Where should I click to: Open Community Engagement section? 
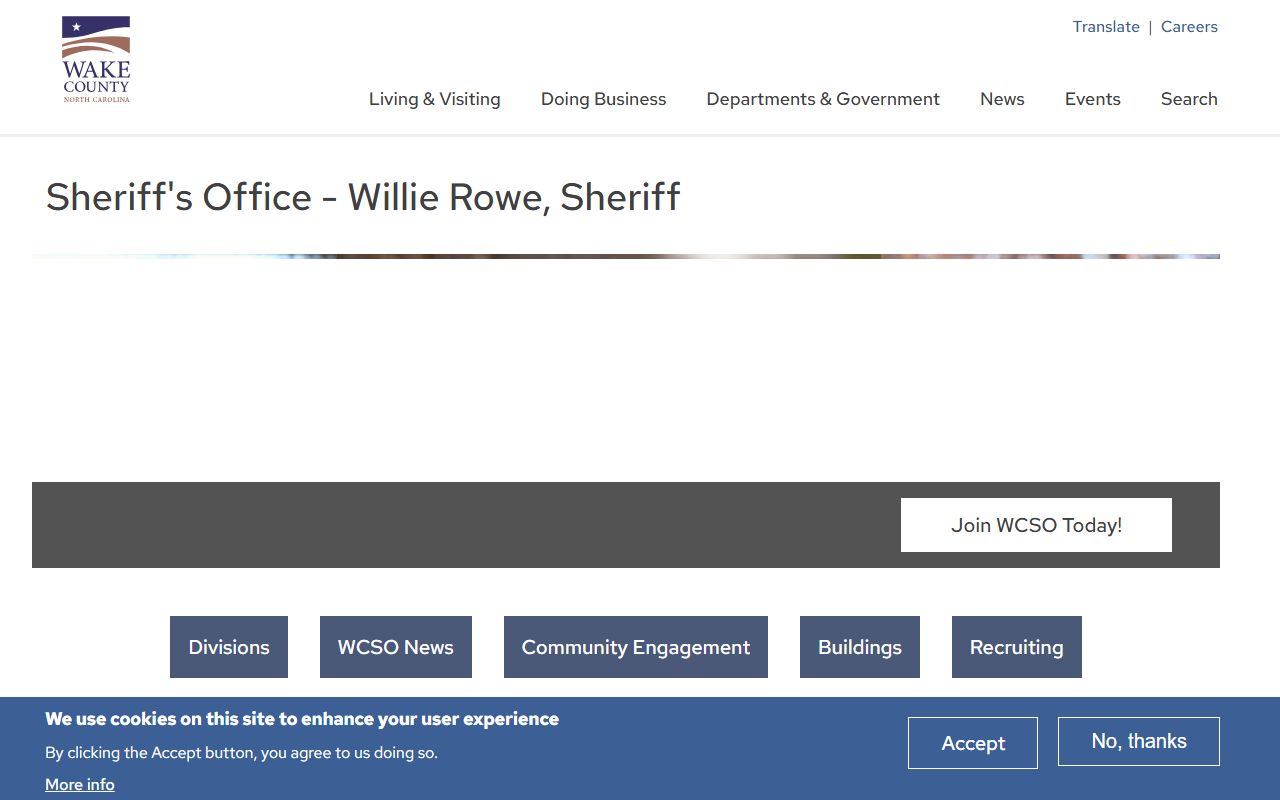(636, 647)
